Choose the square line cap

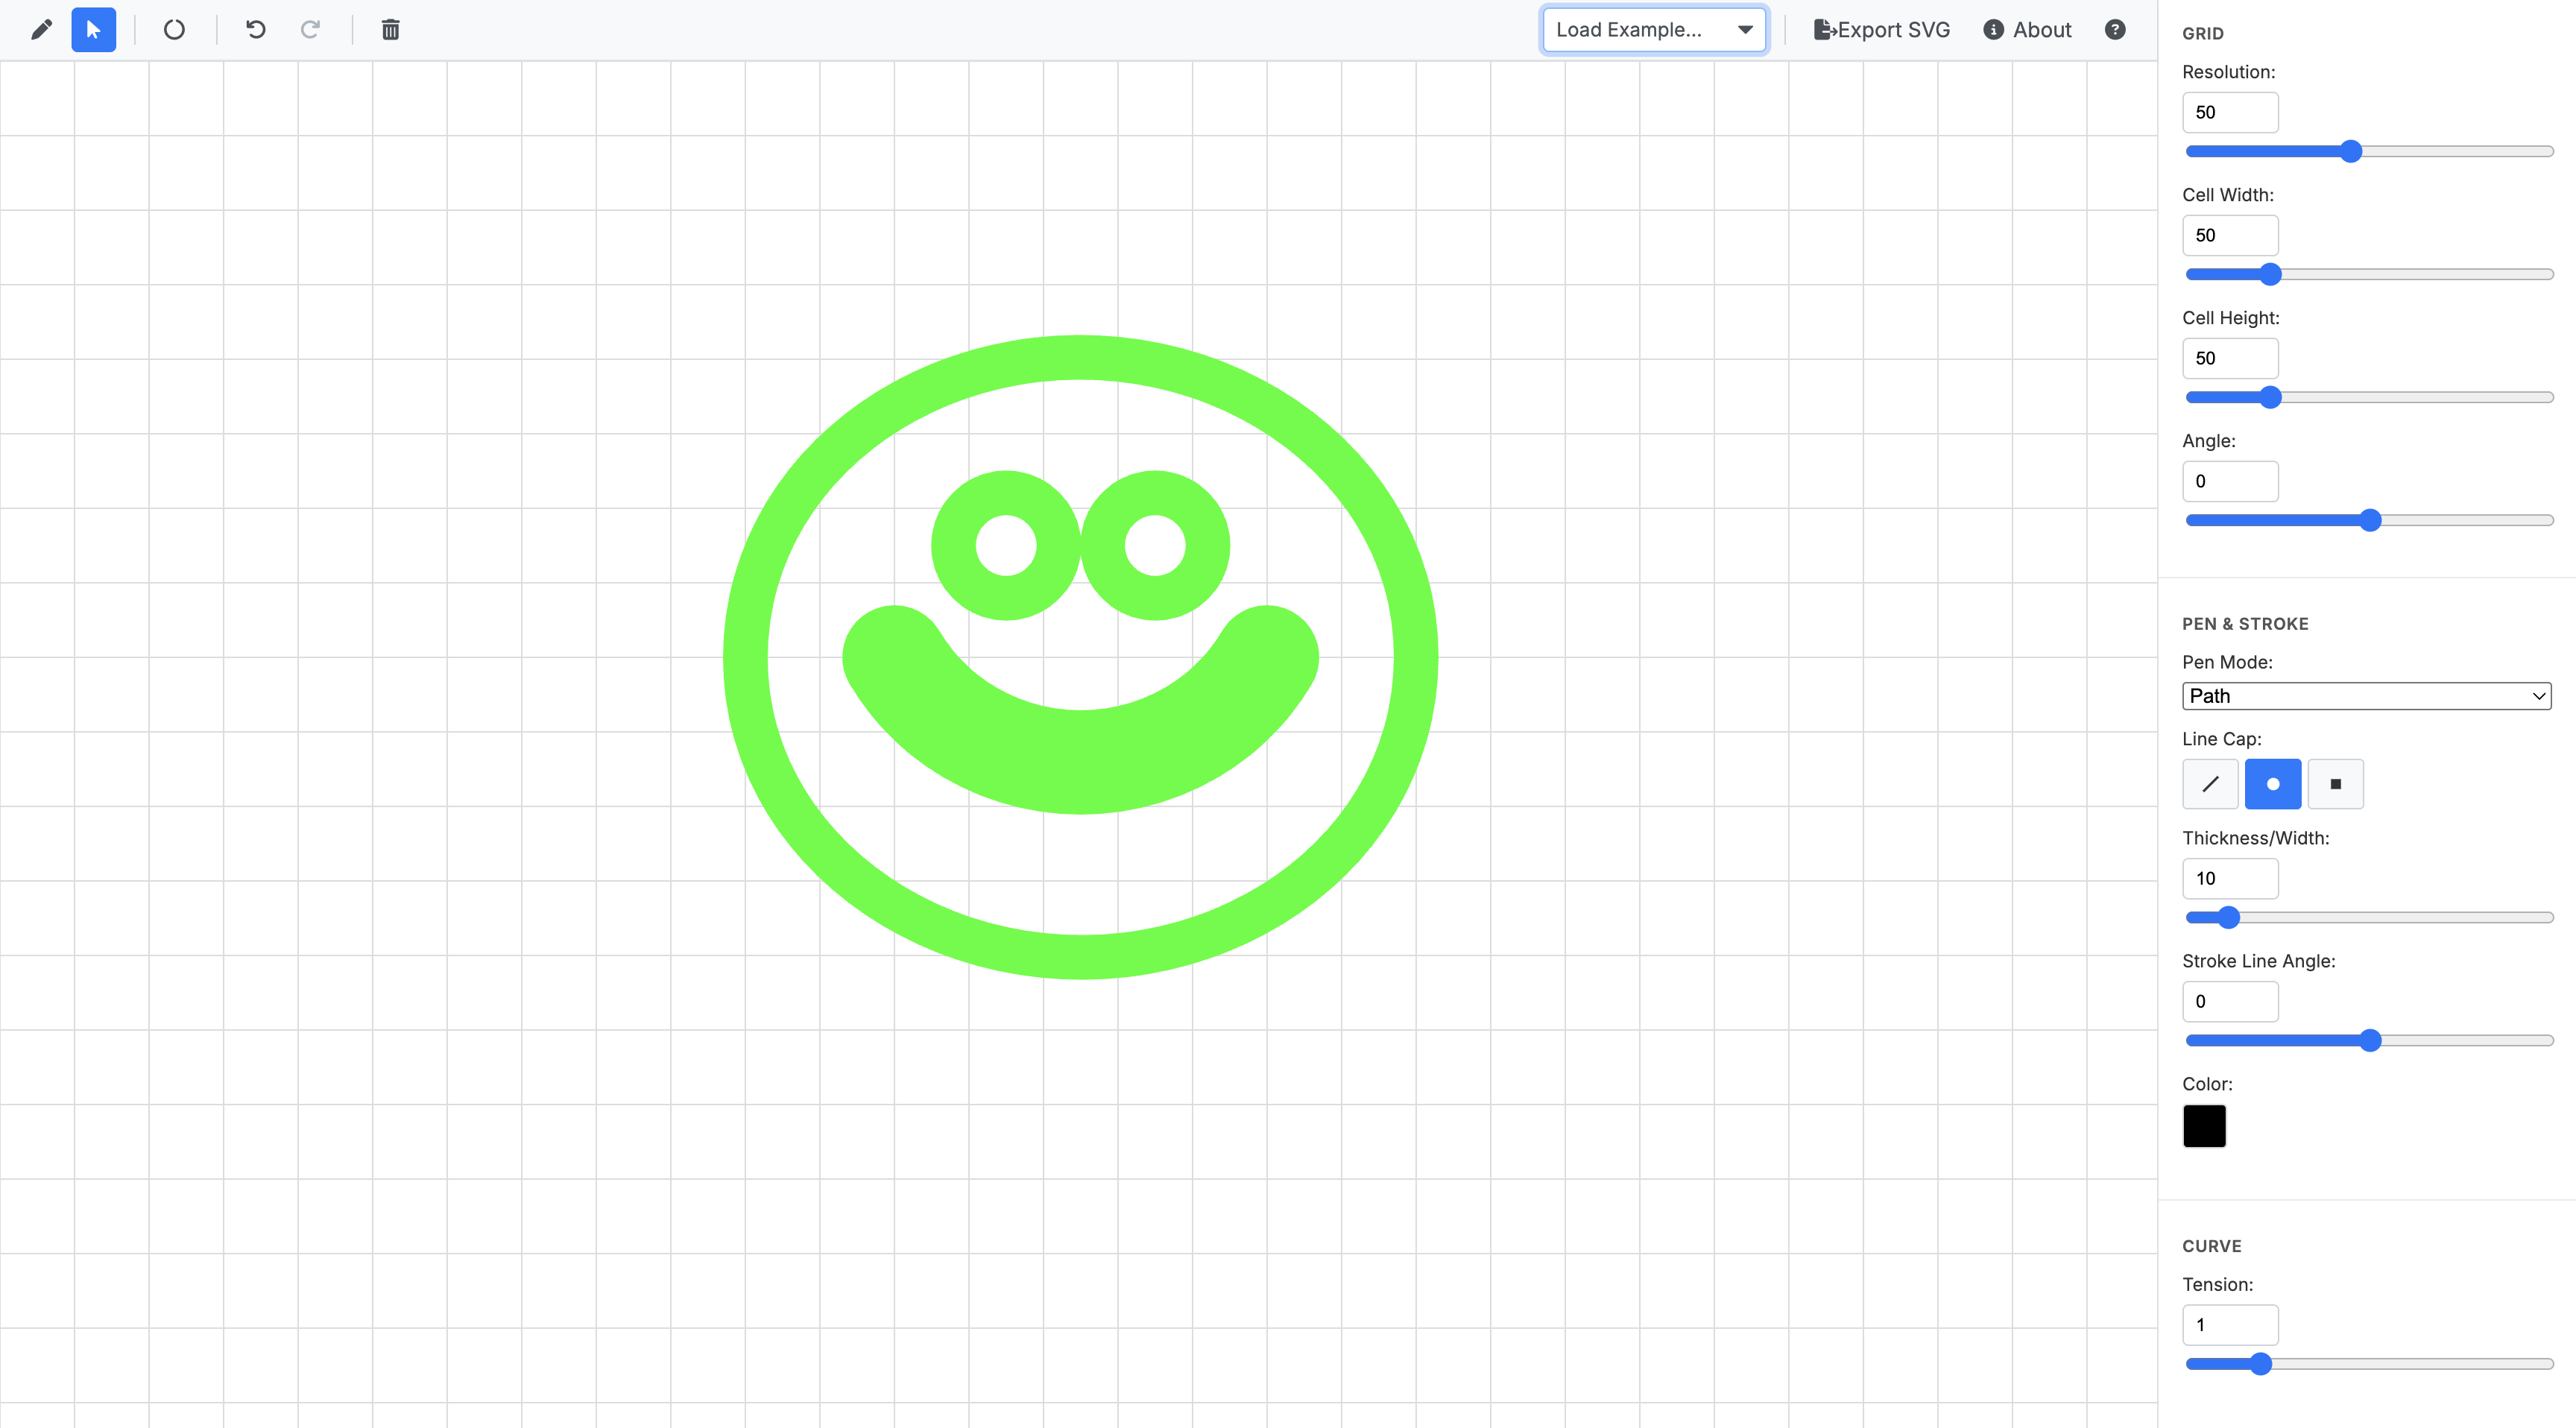(x=2336, y=784)
